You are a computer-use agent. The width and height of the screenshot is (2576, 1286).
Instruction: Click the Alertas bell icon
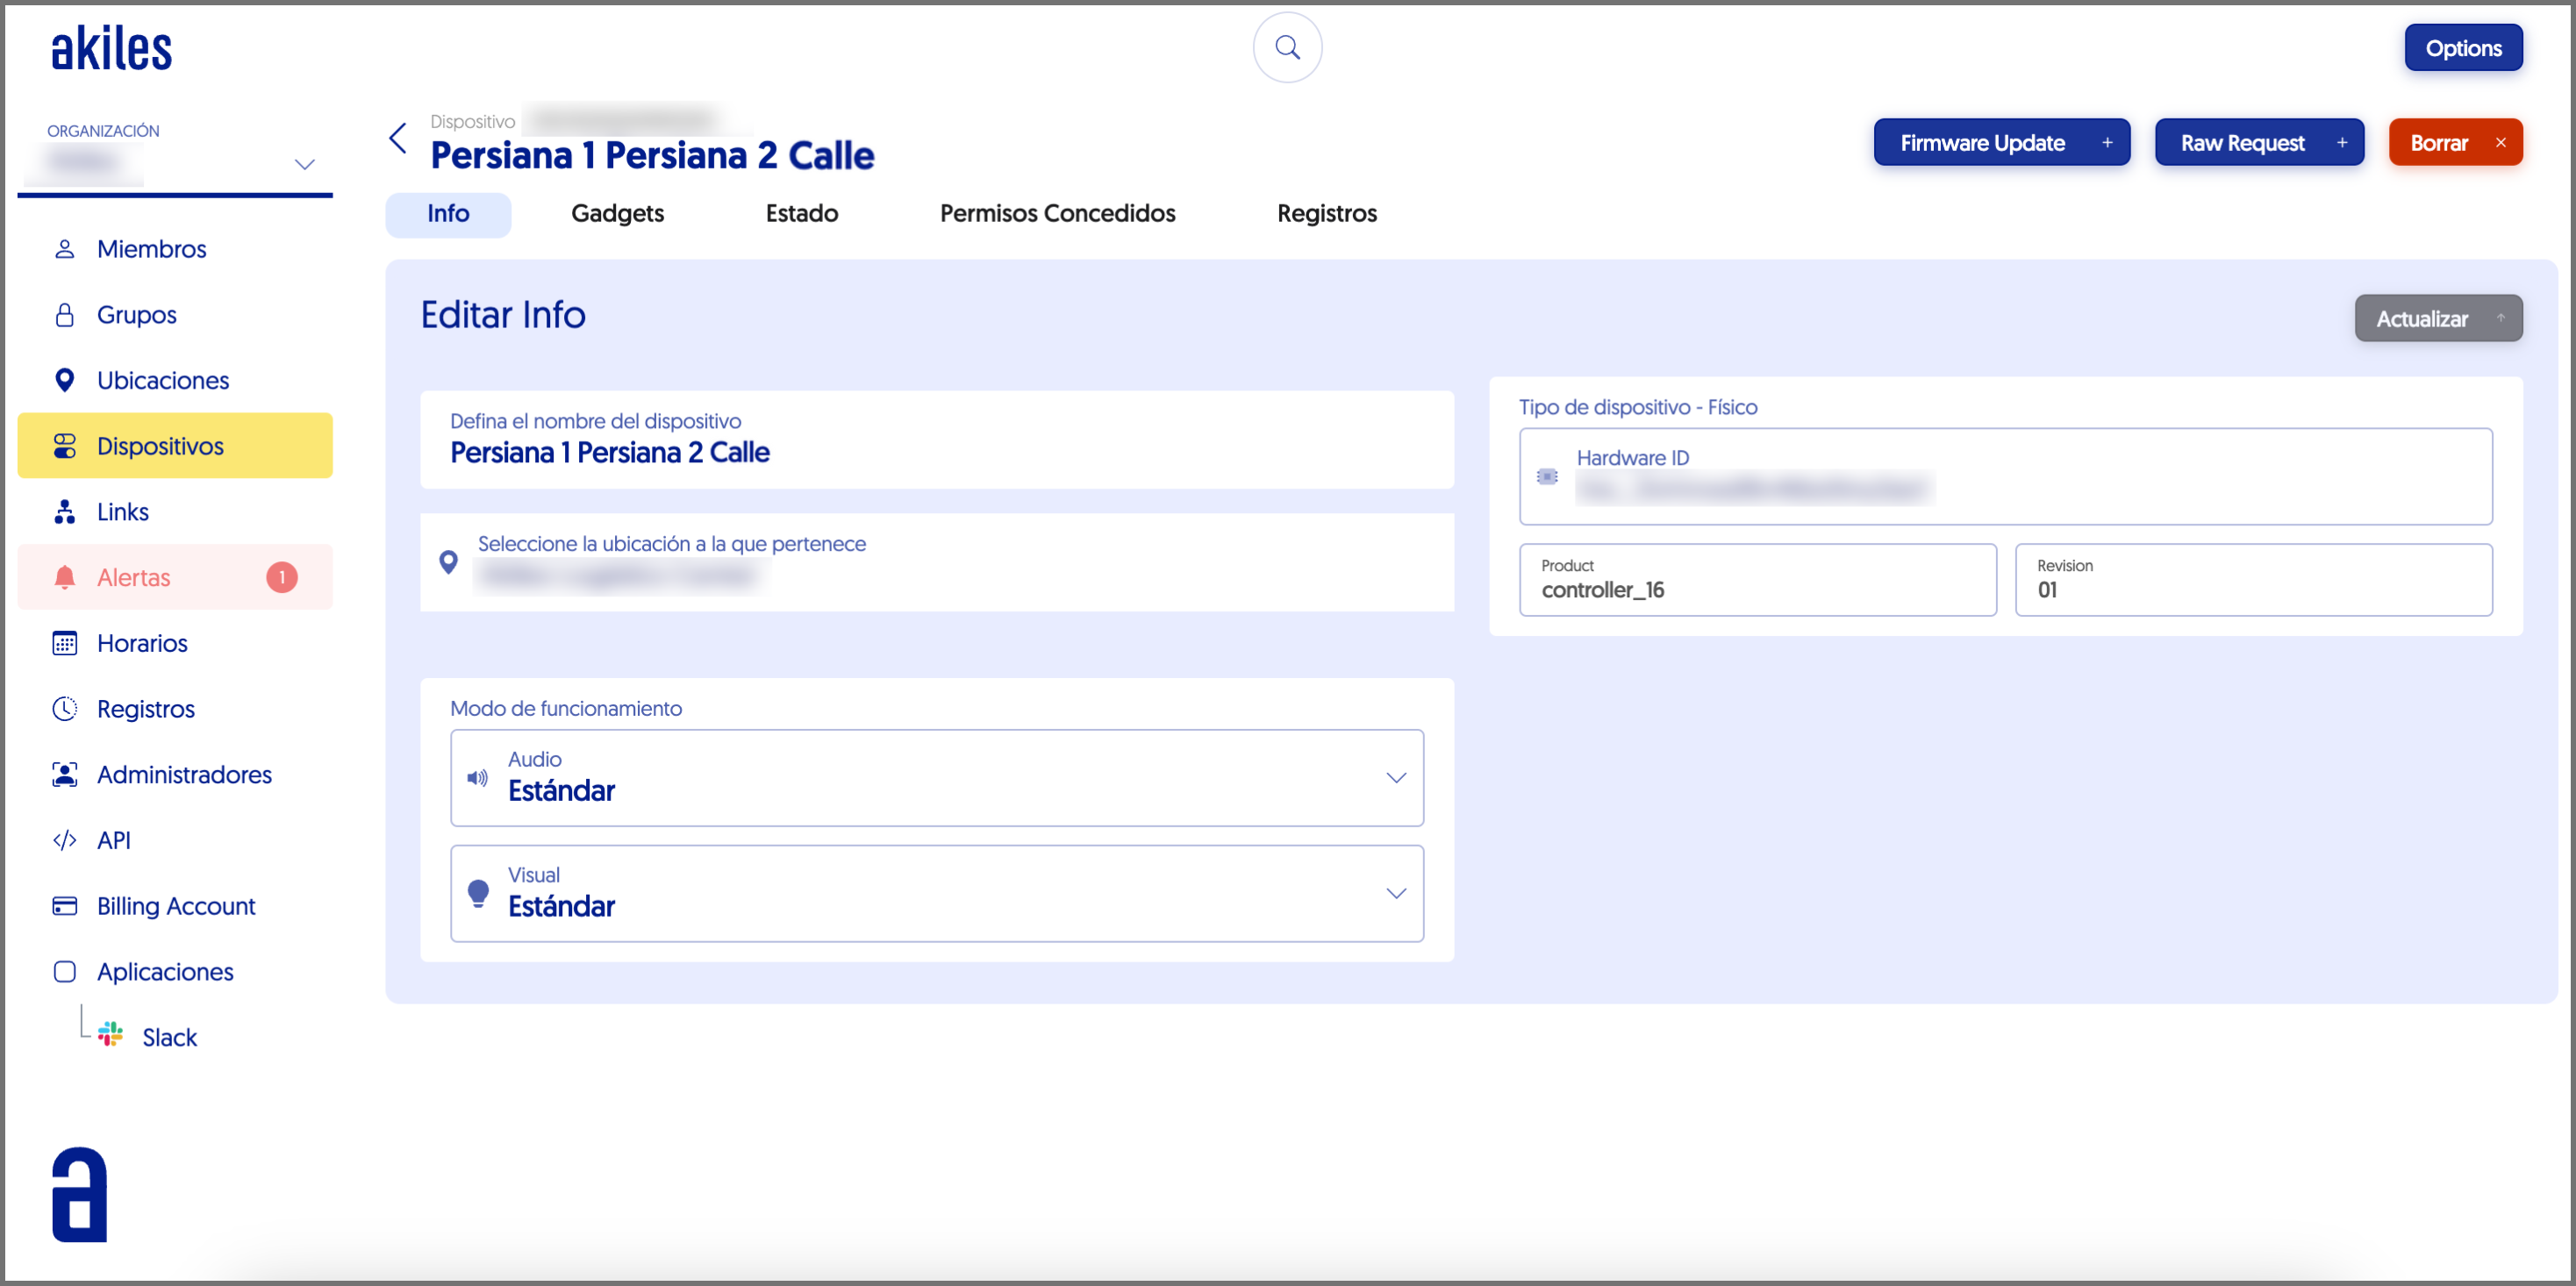click(64, 577)
